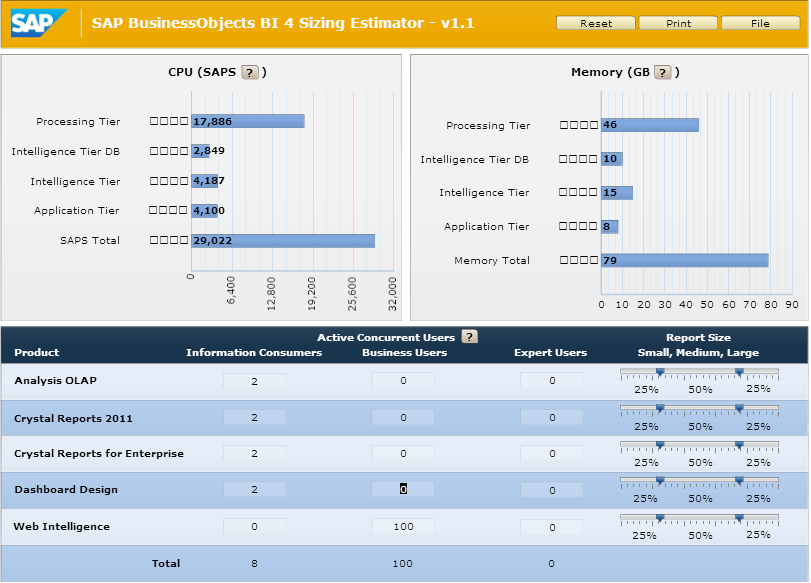Click the SAPS Total bar in CPU chart
Image resolution: width=811 pixels, height=583 pixels.
(282, 241)
